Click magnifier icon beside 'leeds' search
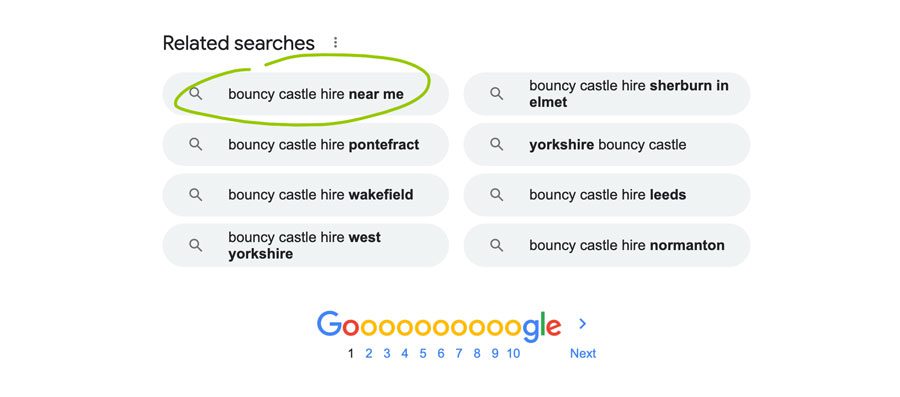The width and height of the screenshot is (900, 397). point(496,194)
